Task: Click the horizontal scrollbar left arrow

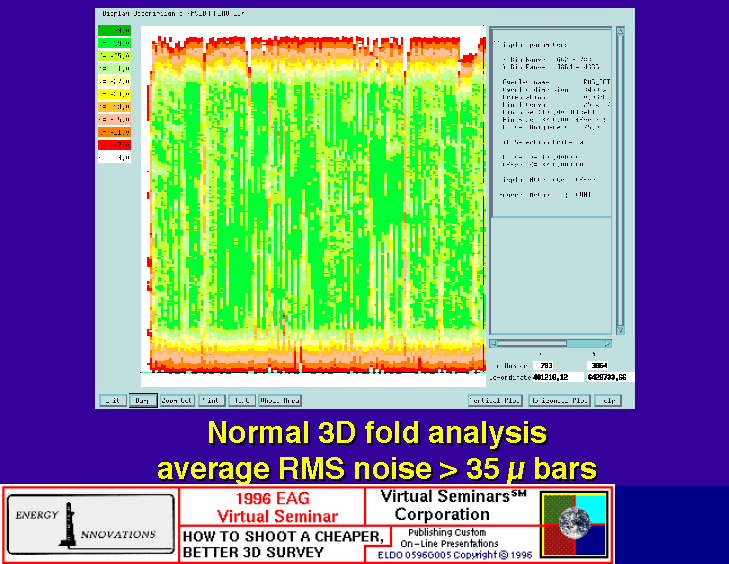Action: [x=494, y=343]
